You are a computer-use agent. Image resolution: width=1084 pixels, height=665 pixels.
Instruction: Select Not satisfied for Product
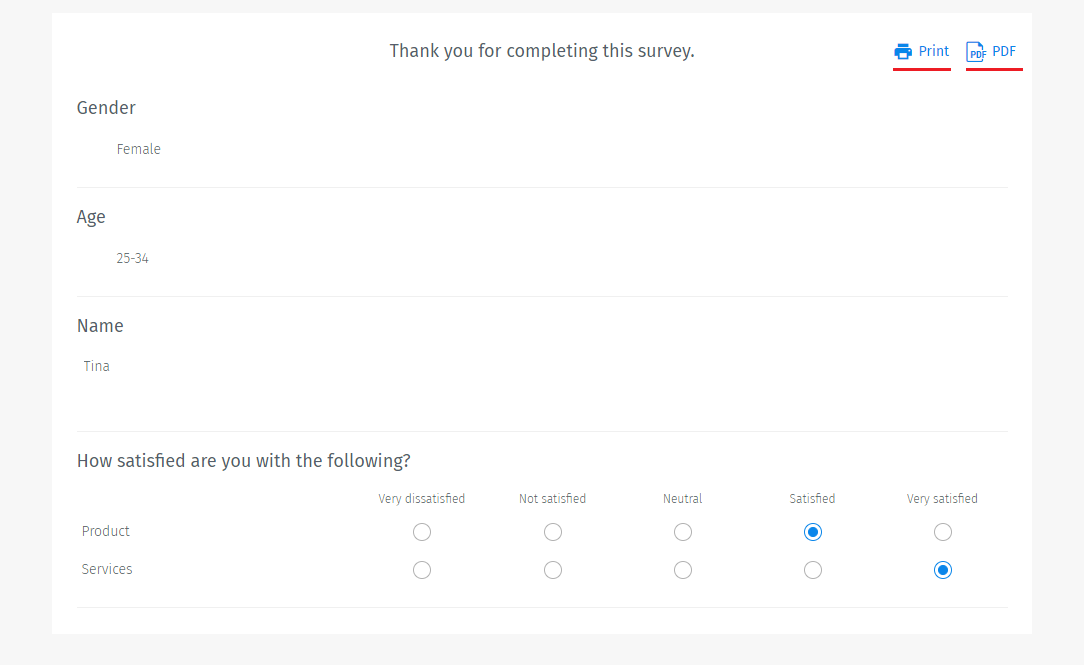(553, 532)
